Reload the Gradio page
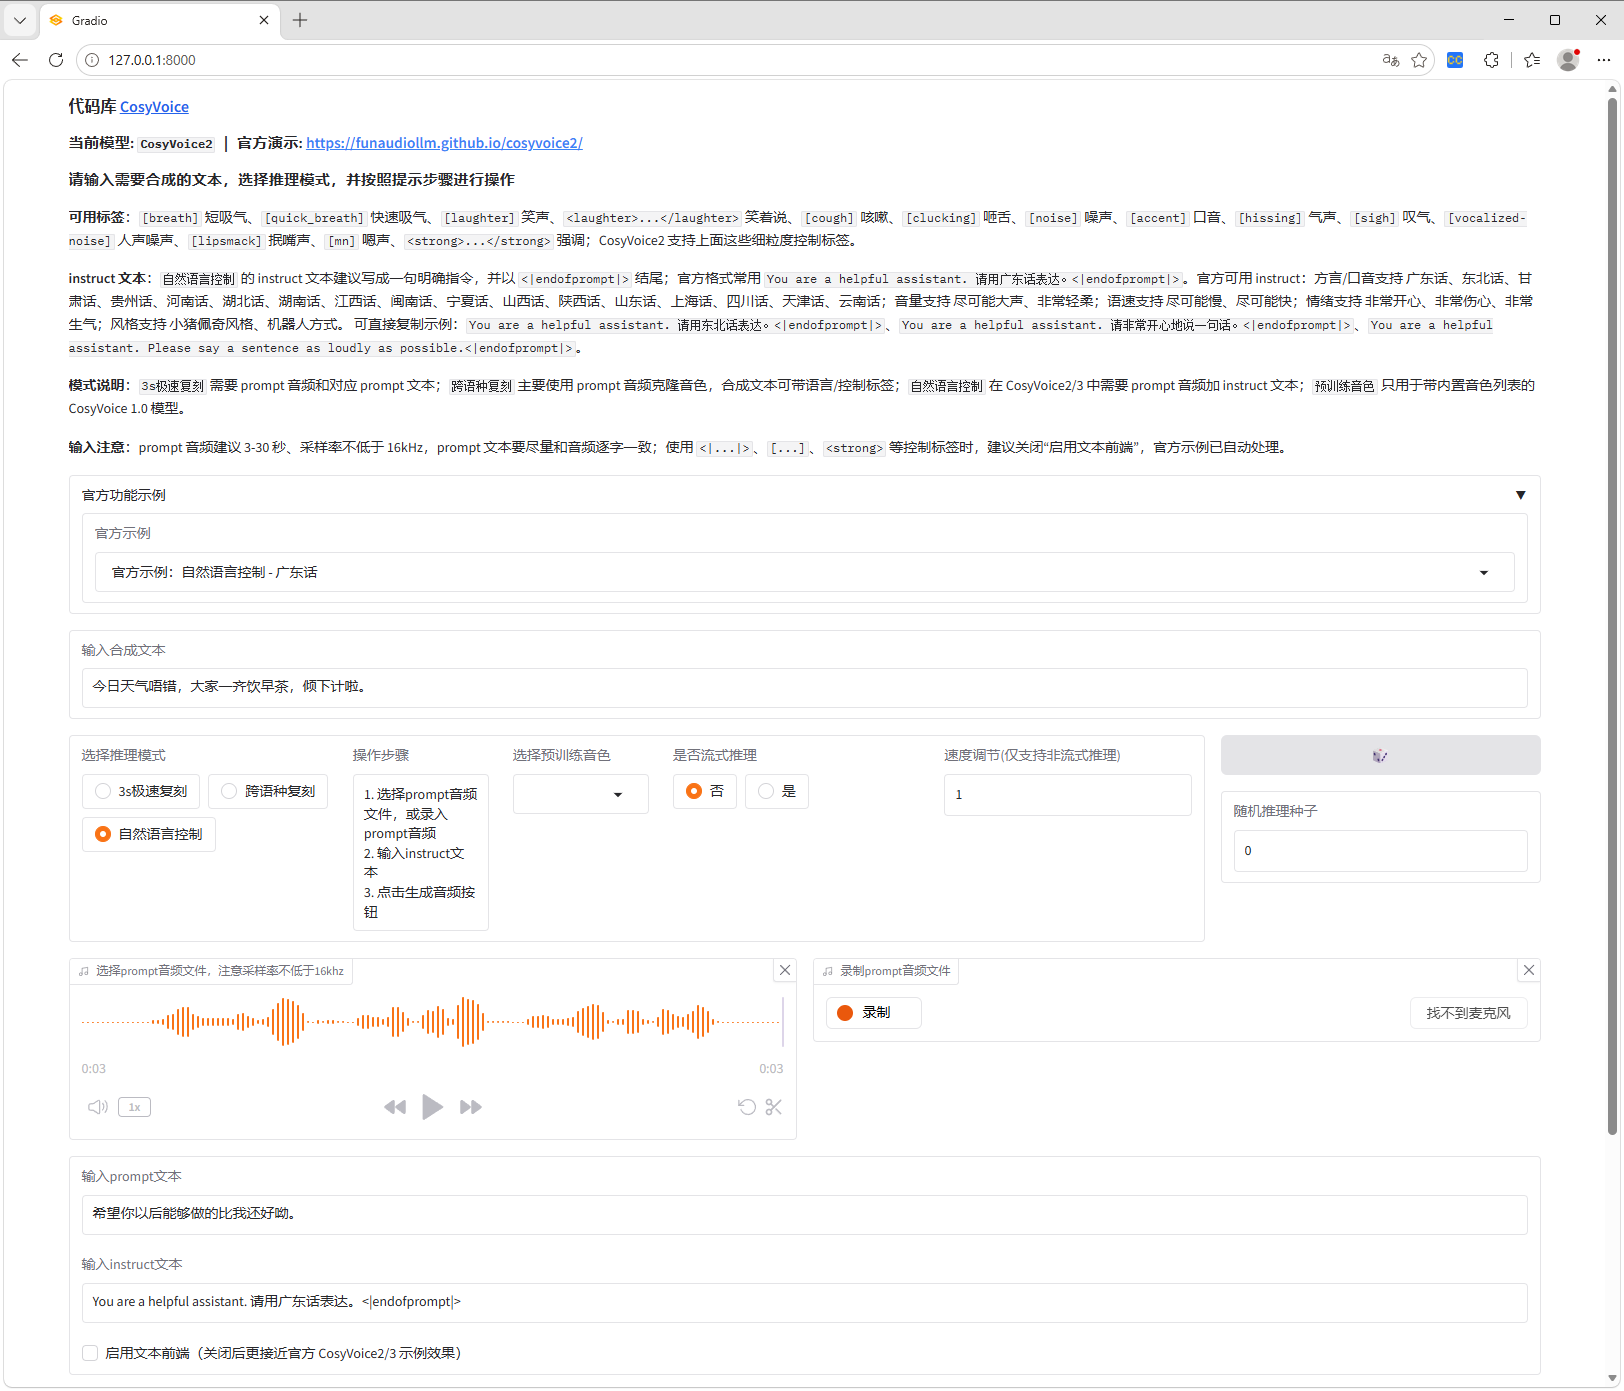 56,60
